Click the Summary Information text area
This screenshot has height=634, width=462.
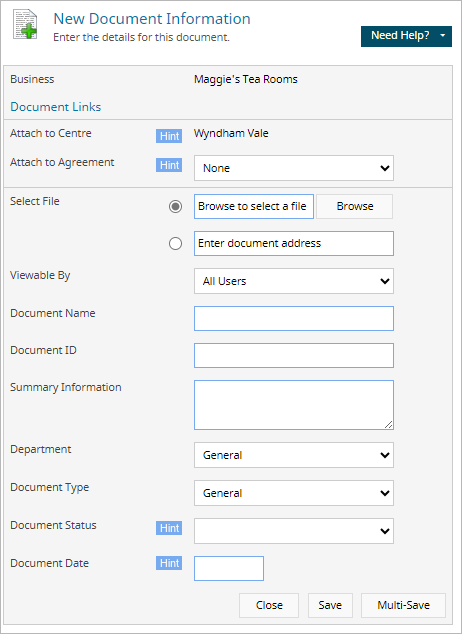pyautogui.click(x=294, y=405)
